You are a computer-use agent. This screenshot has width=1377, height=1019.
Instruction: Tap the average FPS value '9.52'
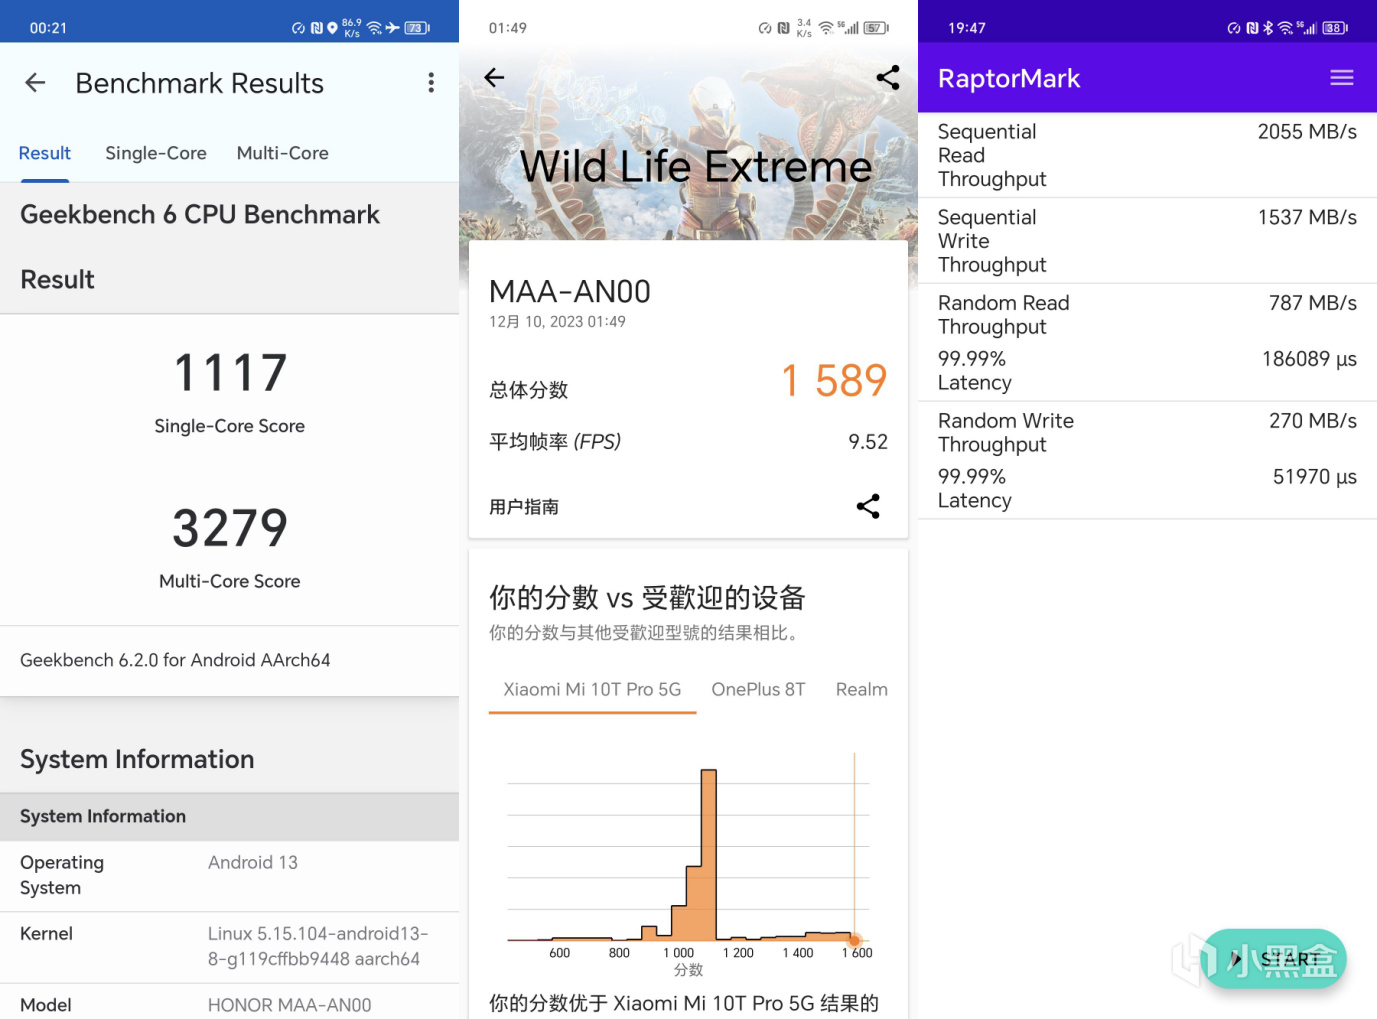point(868,442)
